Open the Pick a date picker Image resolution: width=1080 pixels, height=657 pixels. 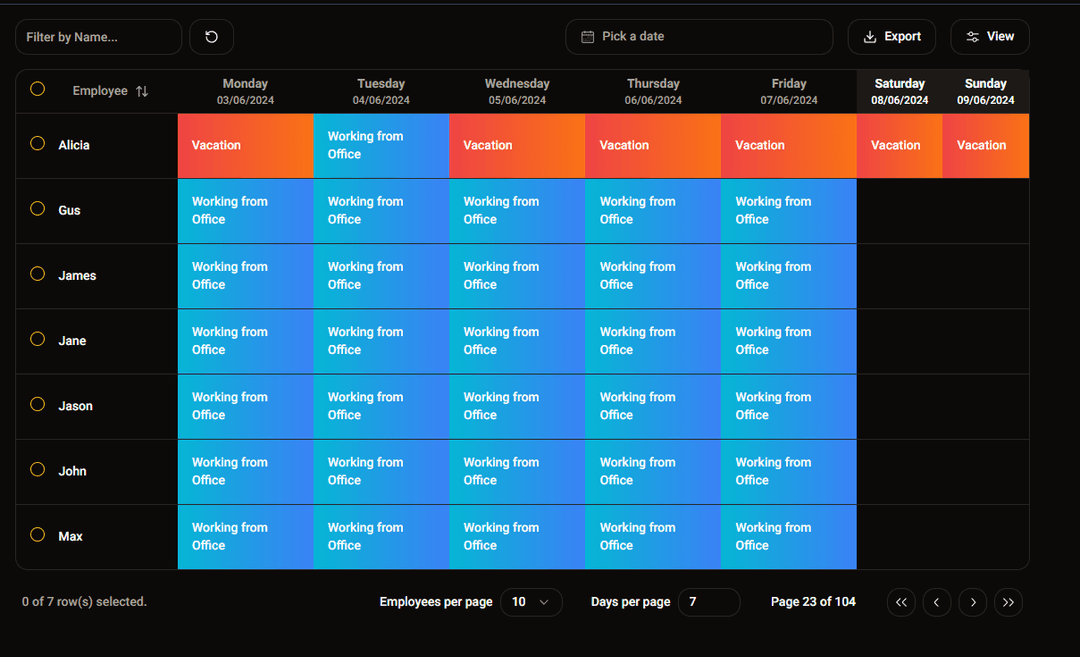point(699,37)
